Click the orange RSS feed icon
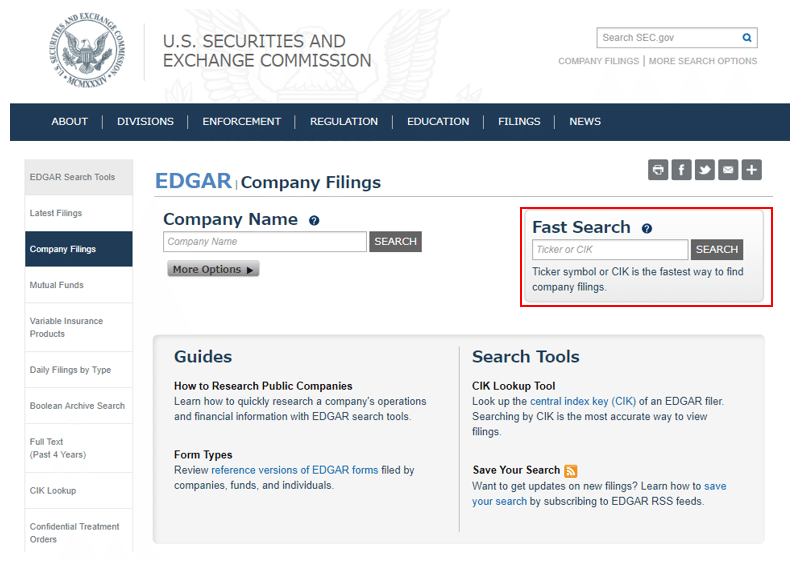The width and height of the screenshot is (799, 561). click(x=571, y=471)
